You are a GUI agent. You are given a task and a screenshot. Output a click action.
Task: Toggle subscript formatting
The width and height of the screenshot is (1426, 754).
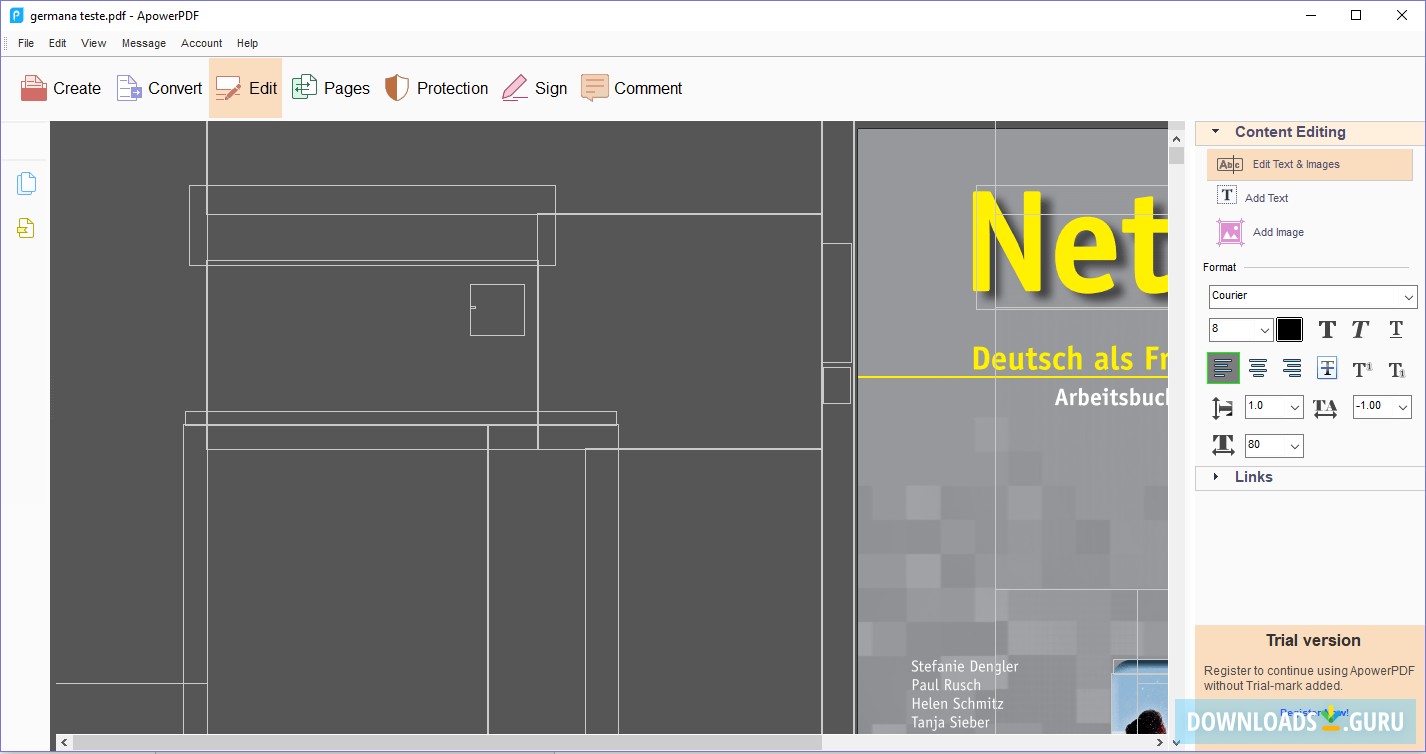click(x=1397, y=369)
